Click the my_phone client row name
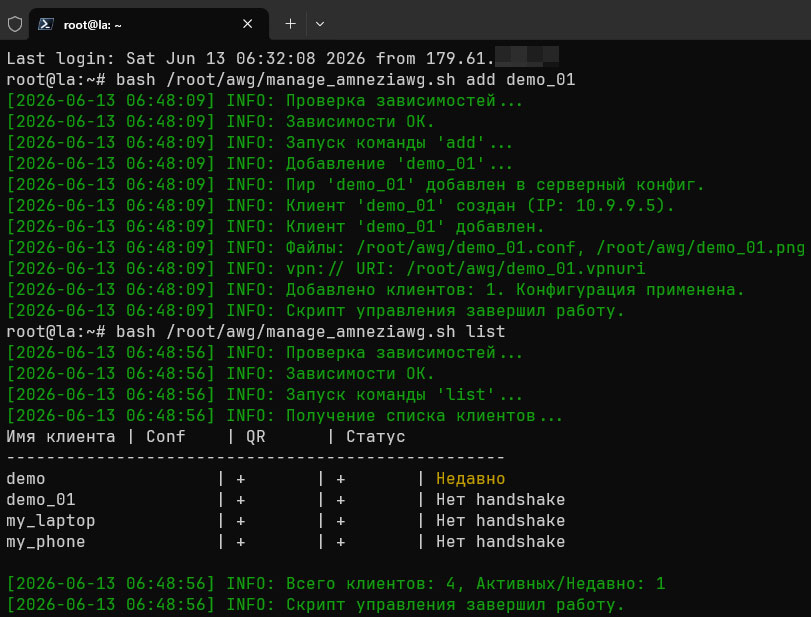The height and width of the screenshot is (617, 811). [x=46, y=541]
